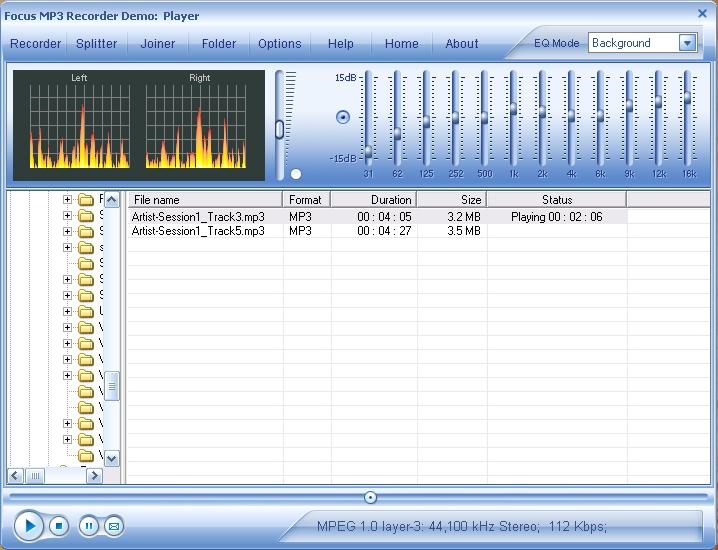Click the folder icon at the top of the tree
This screenshot has height=550, width=718.
pyautogui.click(x=85, y=200)
